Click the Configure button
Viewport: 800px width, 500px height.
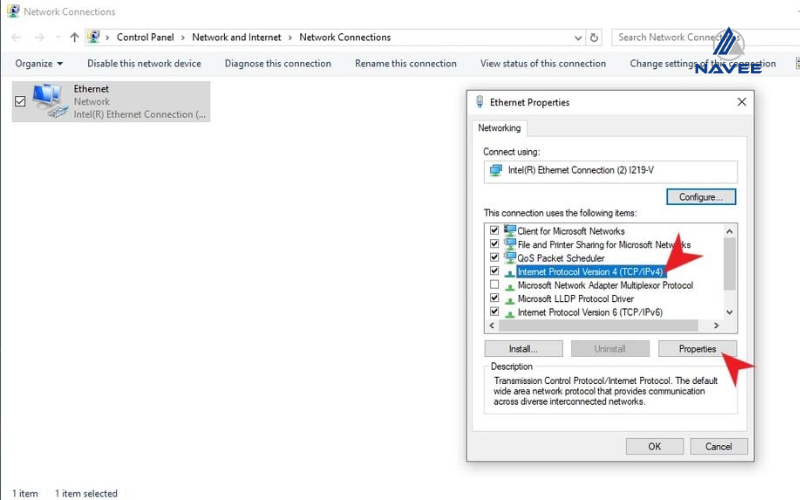point(701,197)
